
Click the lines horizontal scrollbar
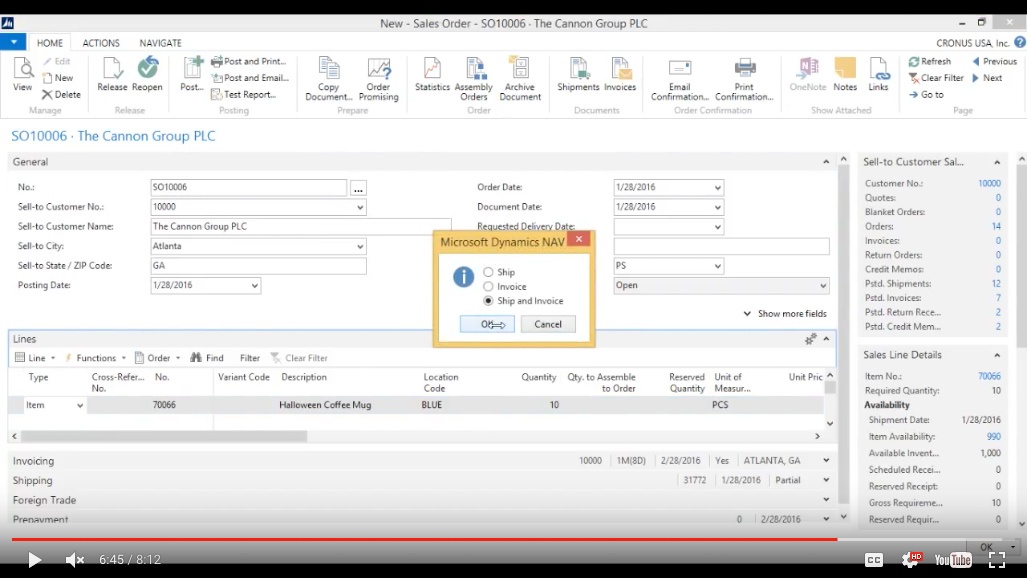tap(164, 436)
